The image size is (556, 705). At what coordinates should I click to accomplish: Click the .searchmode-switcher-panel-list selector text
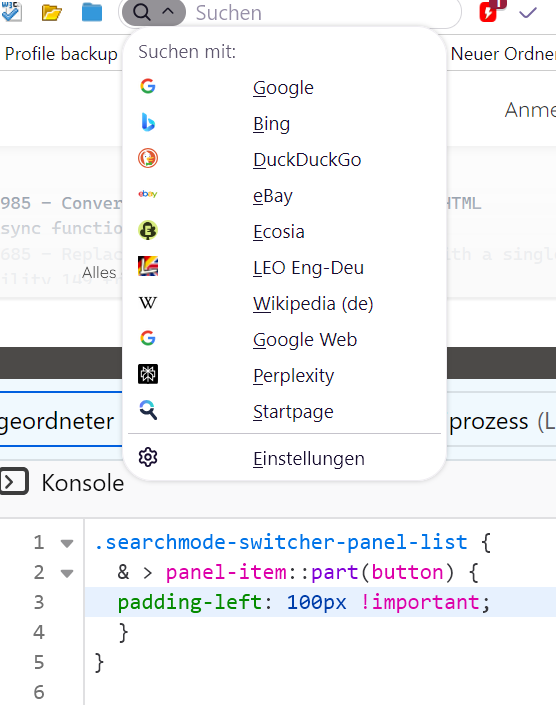click(281, 542)
